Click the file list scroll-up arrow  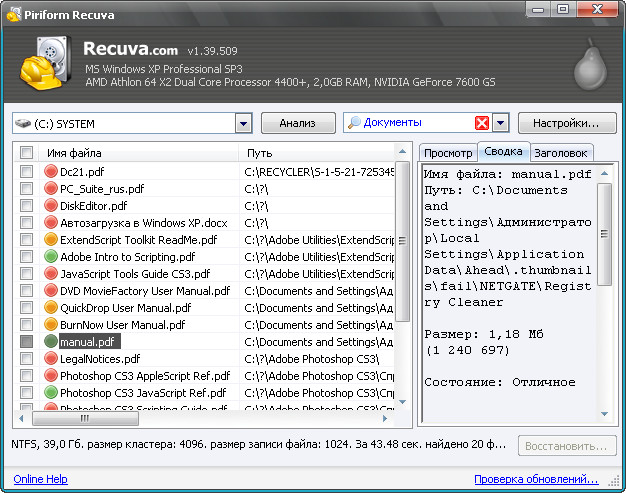[x=402, y=151]
